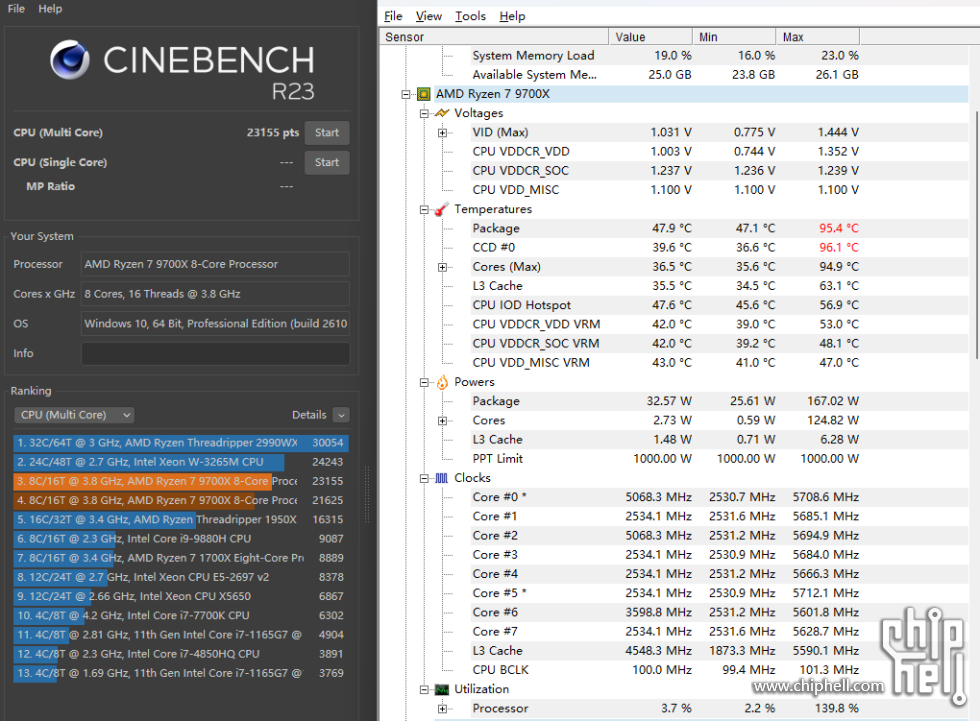The height and width of the screenshot is (721, 980).
Task: Select the Ryzen 7 1700X ranking entry
Action: (x=181, y=559)
